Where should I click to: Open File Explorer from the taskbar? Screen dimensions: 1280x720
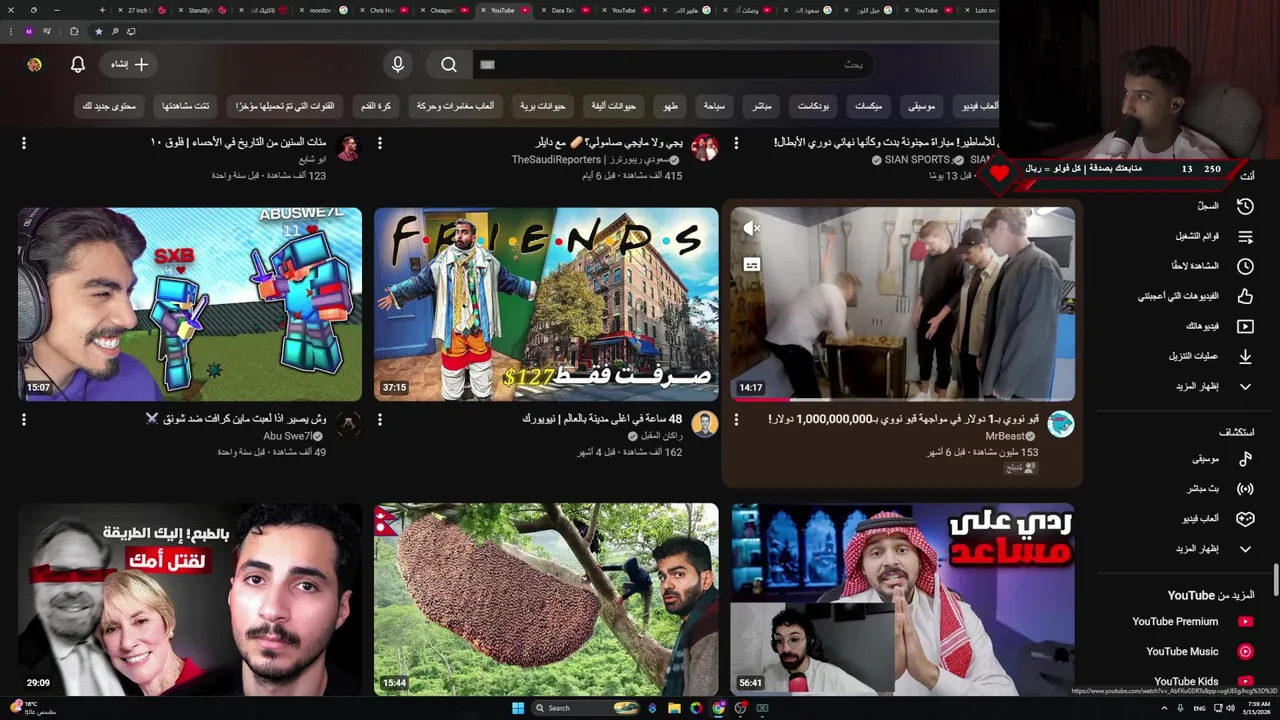tap(674, 708)
